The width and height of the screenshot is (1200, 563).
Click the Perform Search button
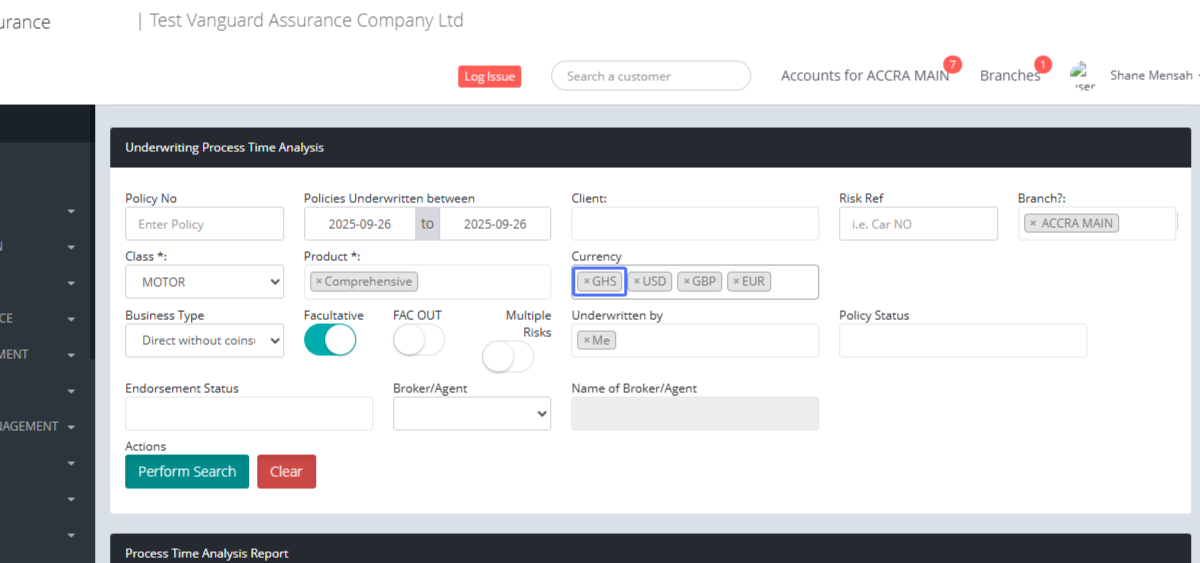[x=187, y=472]
